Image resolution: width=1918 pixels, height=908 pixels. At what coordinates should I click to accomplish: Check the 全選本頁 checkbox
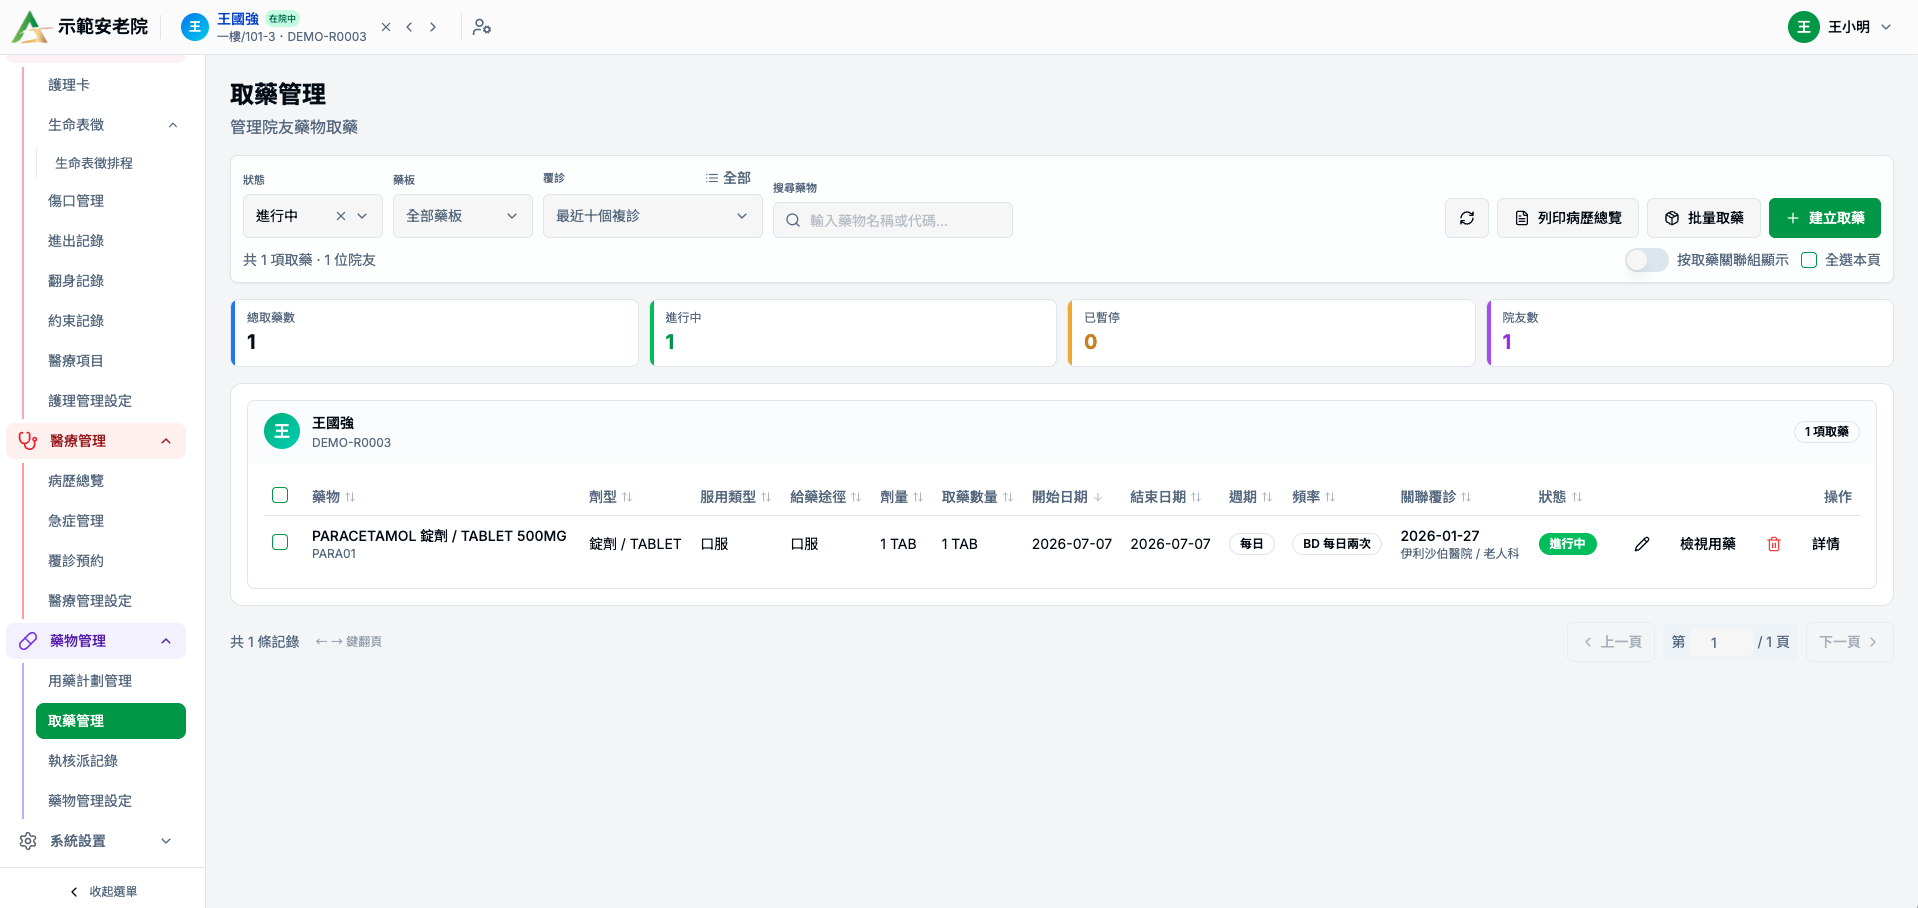coord(1809,260)
